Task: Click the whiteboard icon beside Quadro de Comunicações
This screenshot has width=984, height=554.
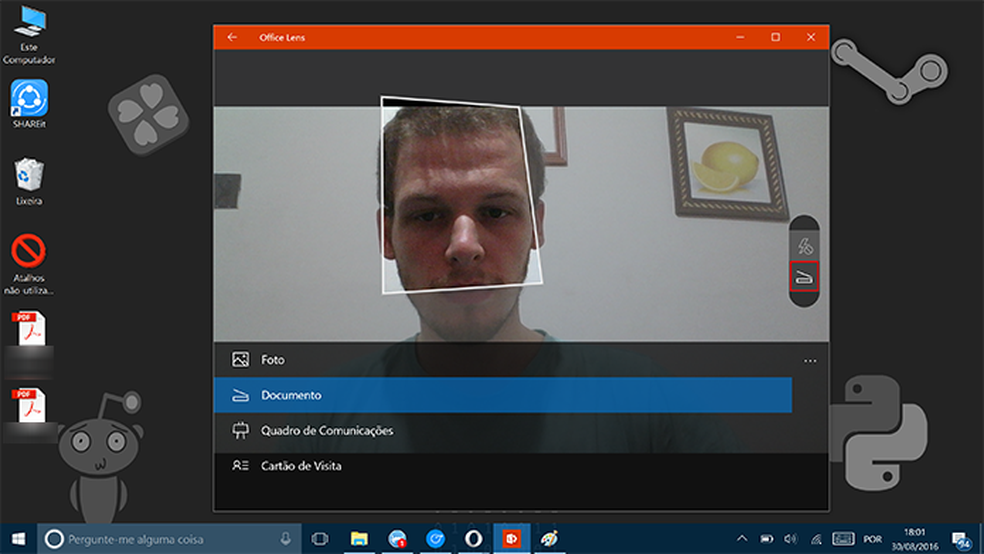Action: 240,430
